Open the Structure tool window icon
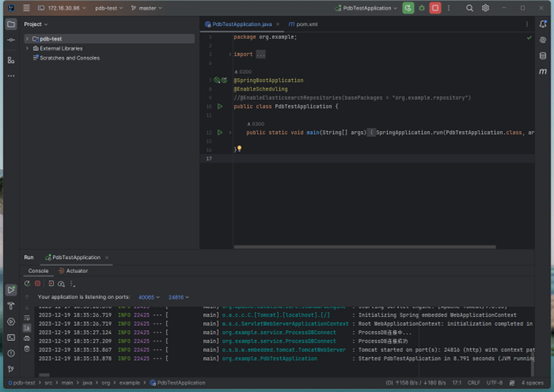 [x=11, y=60]
